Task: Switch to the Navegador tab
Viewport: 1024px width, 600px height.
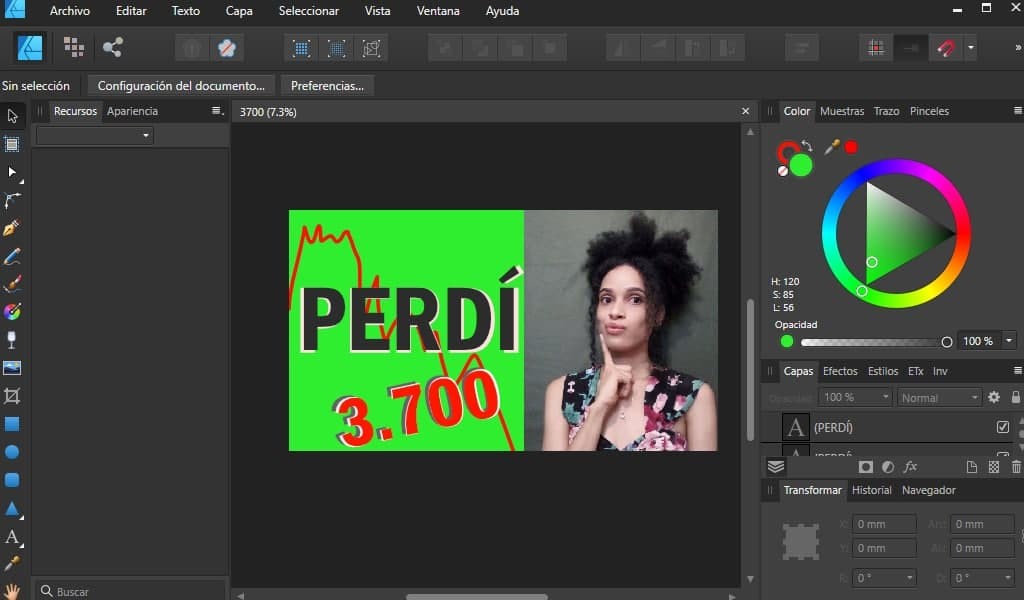Action: point(929,490)
